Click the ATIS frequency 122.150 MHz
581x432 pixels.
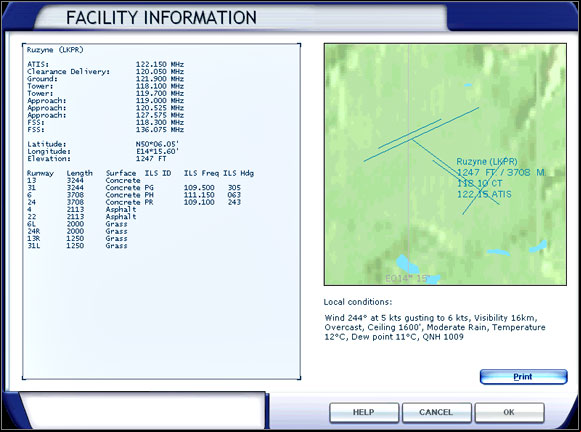[160, 64]
